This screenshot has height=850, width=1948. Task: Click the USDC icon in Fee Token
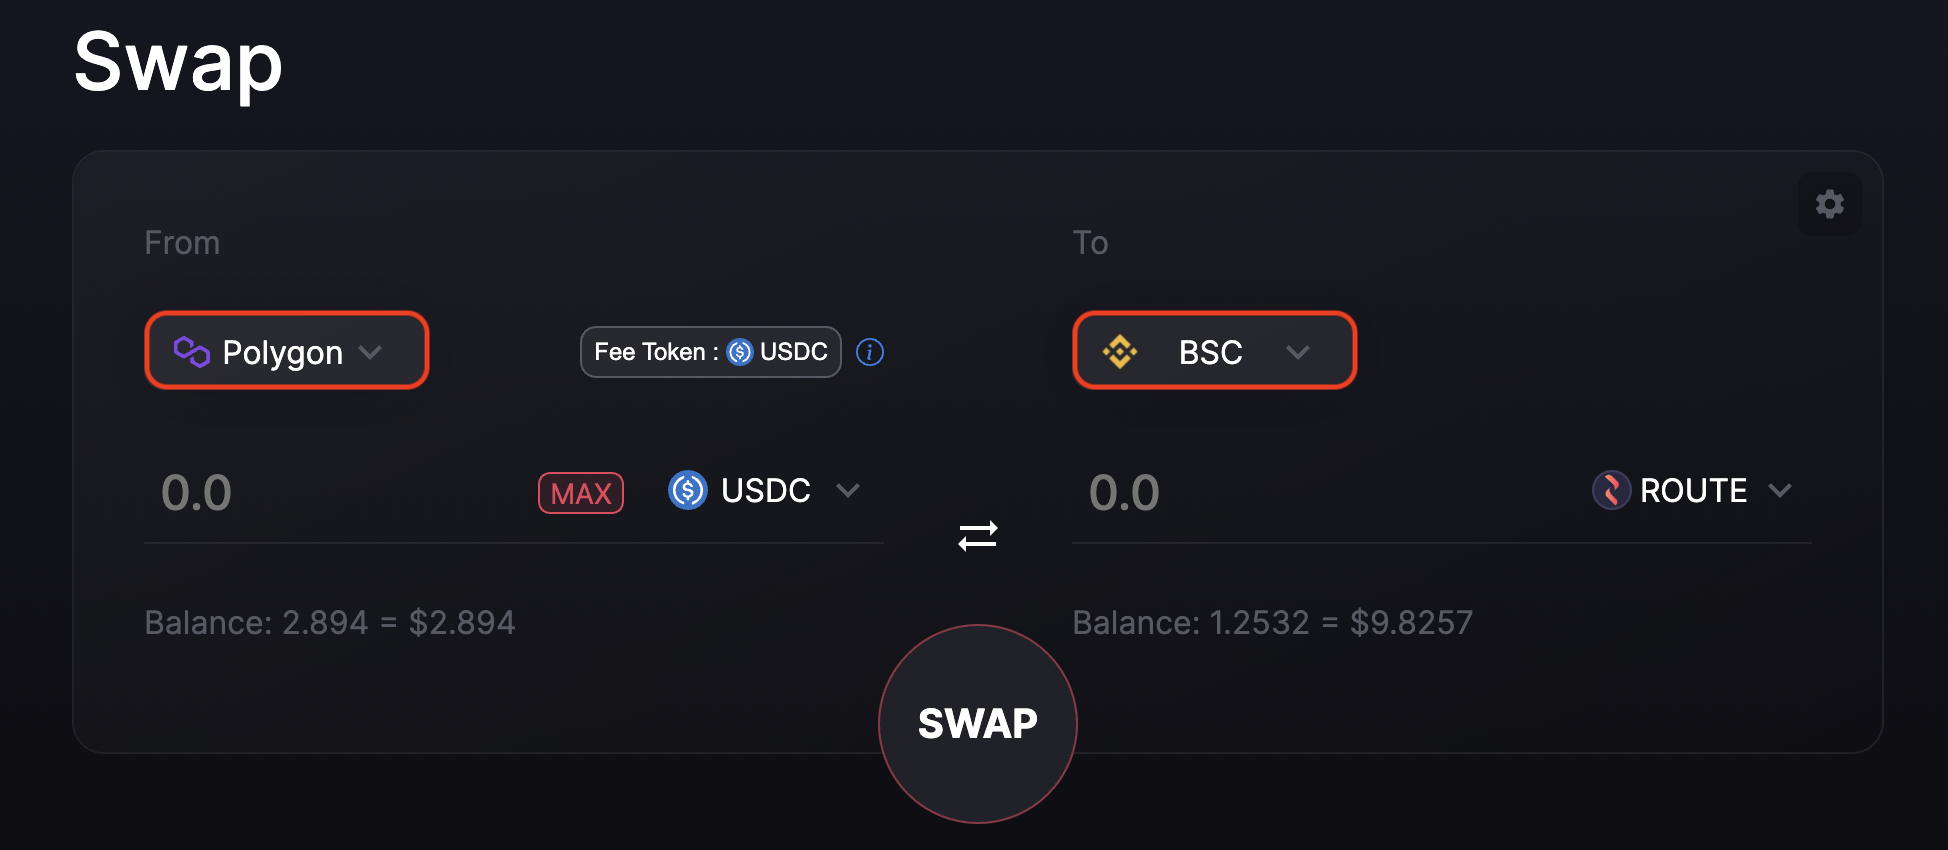click(x=739, y=352)
